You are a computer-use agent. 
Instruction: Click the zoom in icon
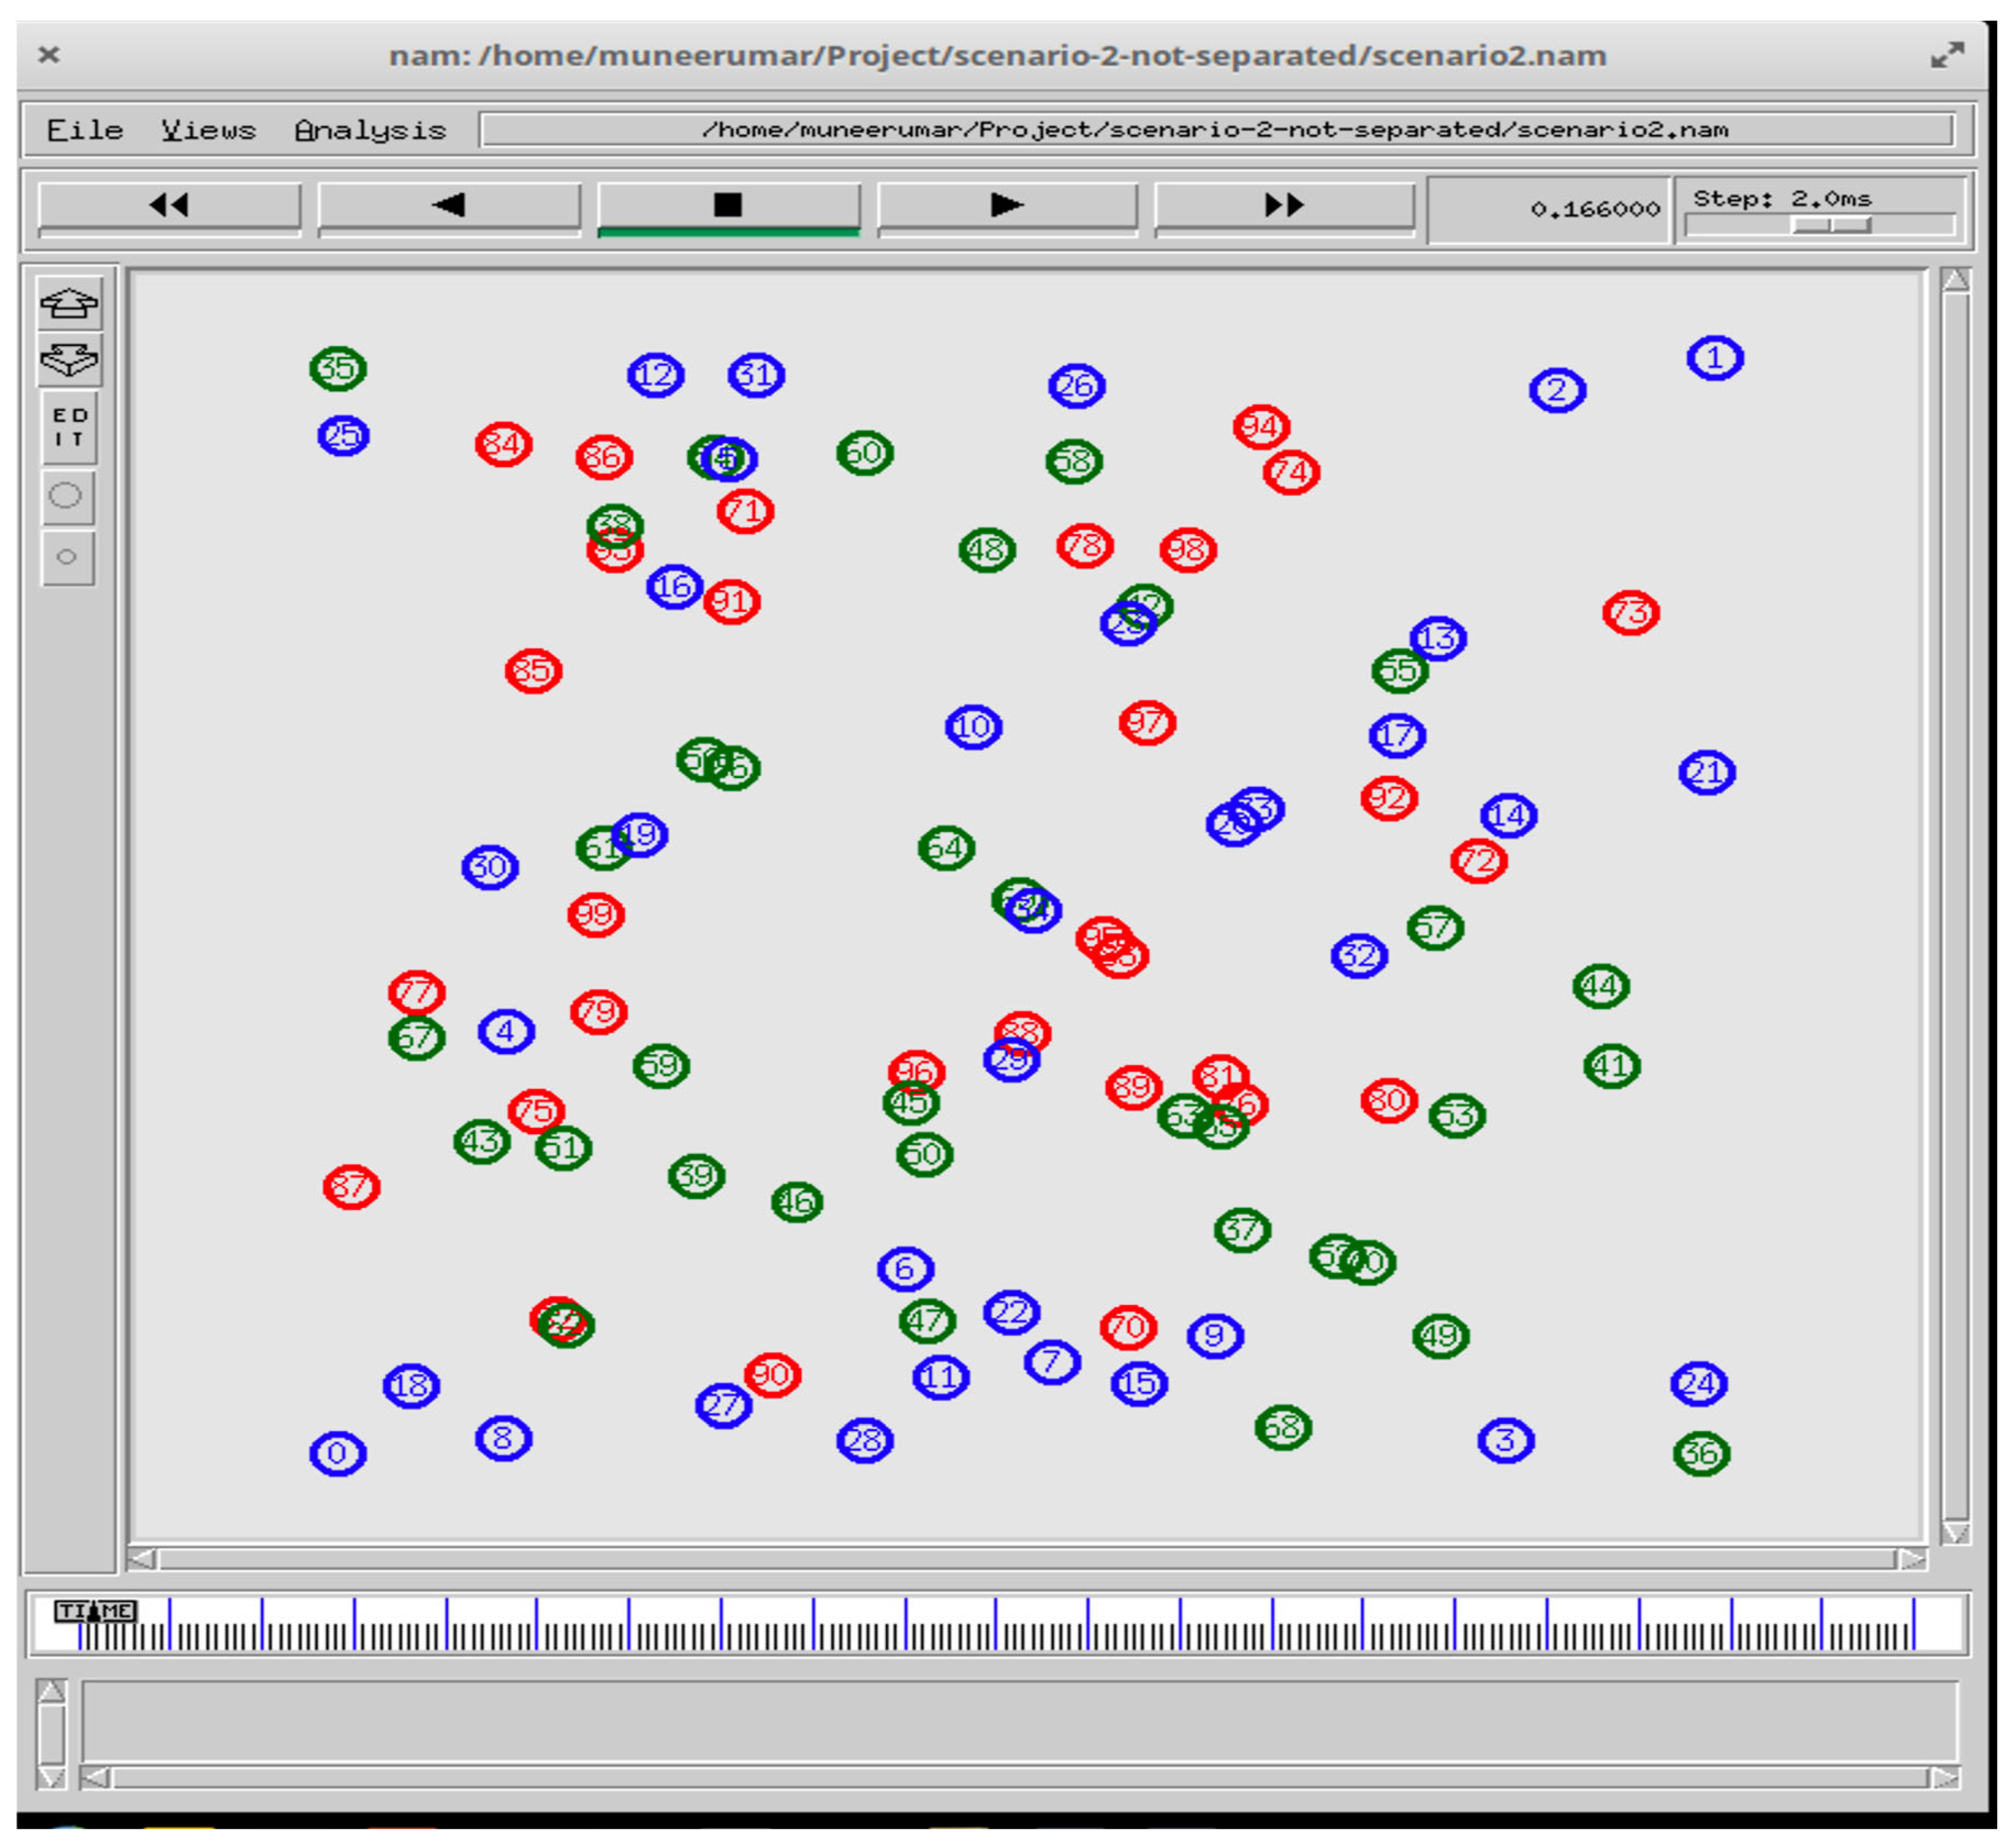coord(69,304)
